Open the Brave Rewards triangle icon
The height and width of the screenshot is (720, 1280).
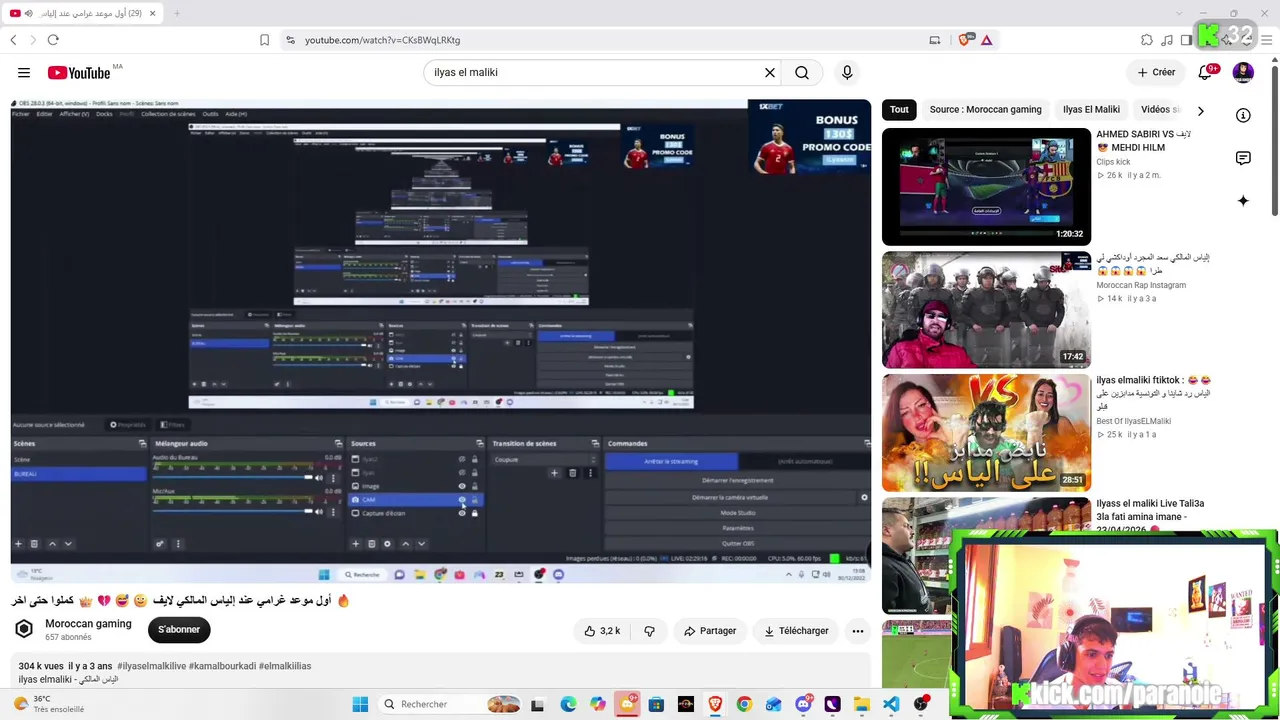pyautogui.click(x=986, y=40)
